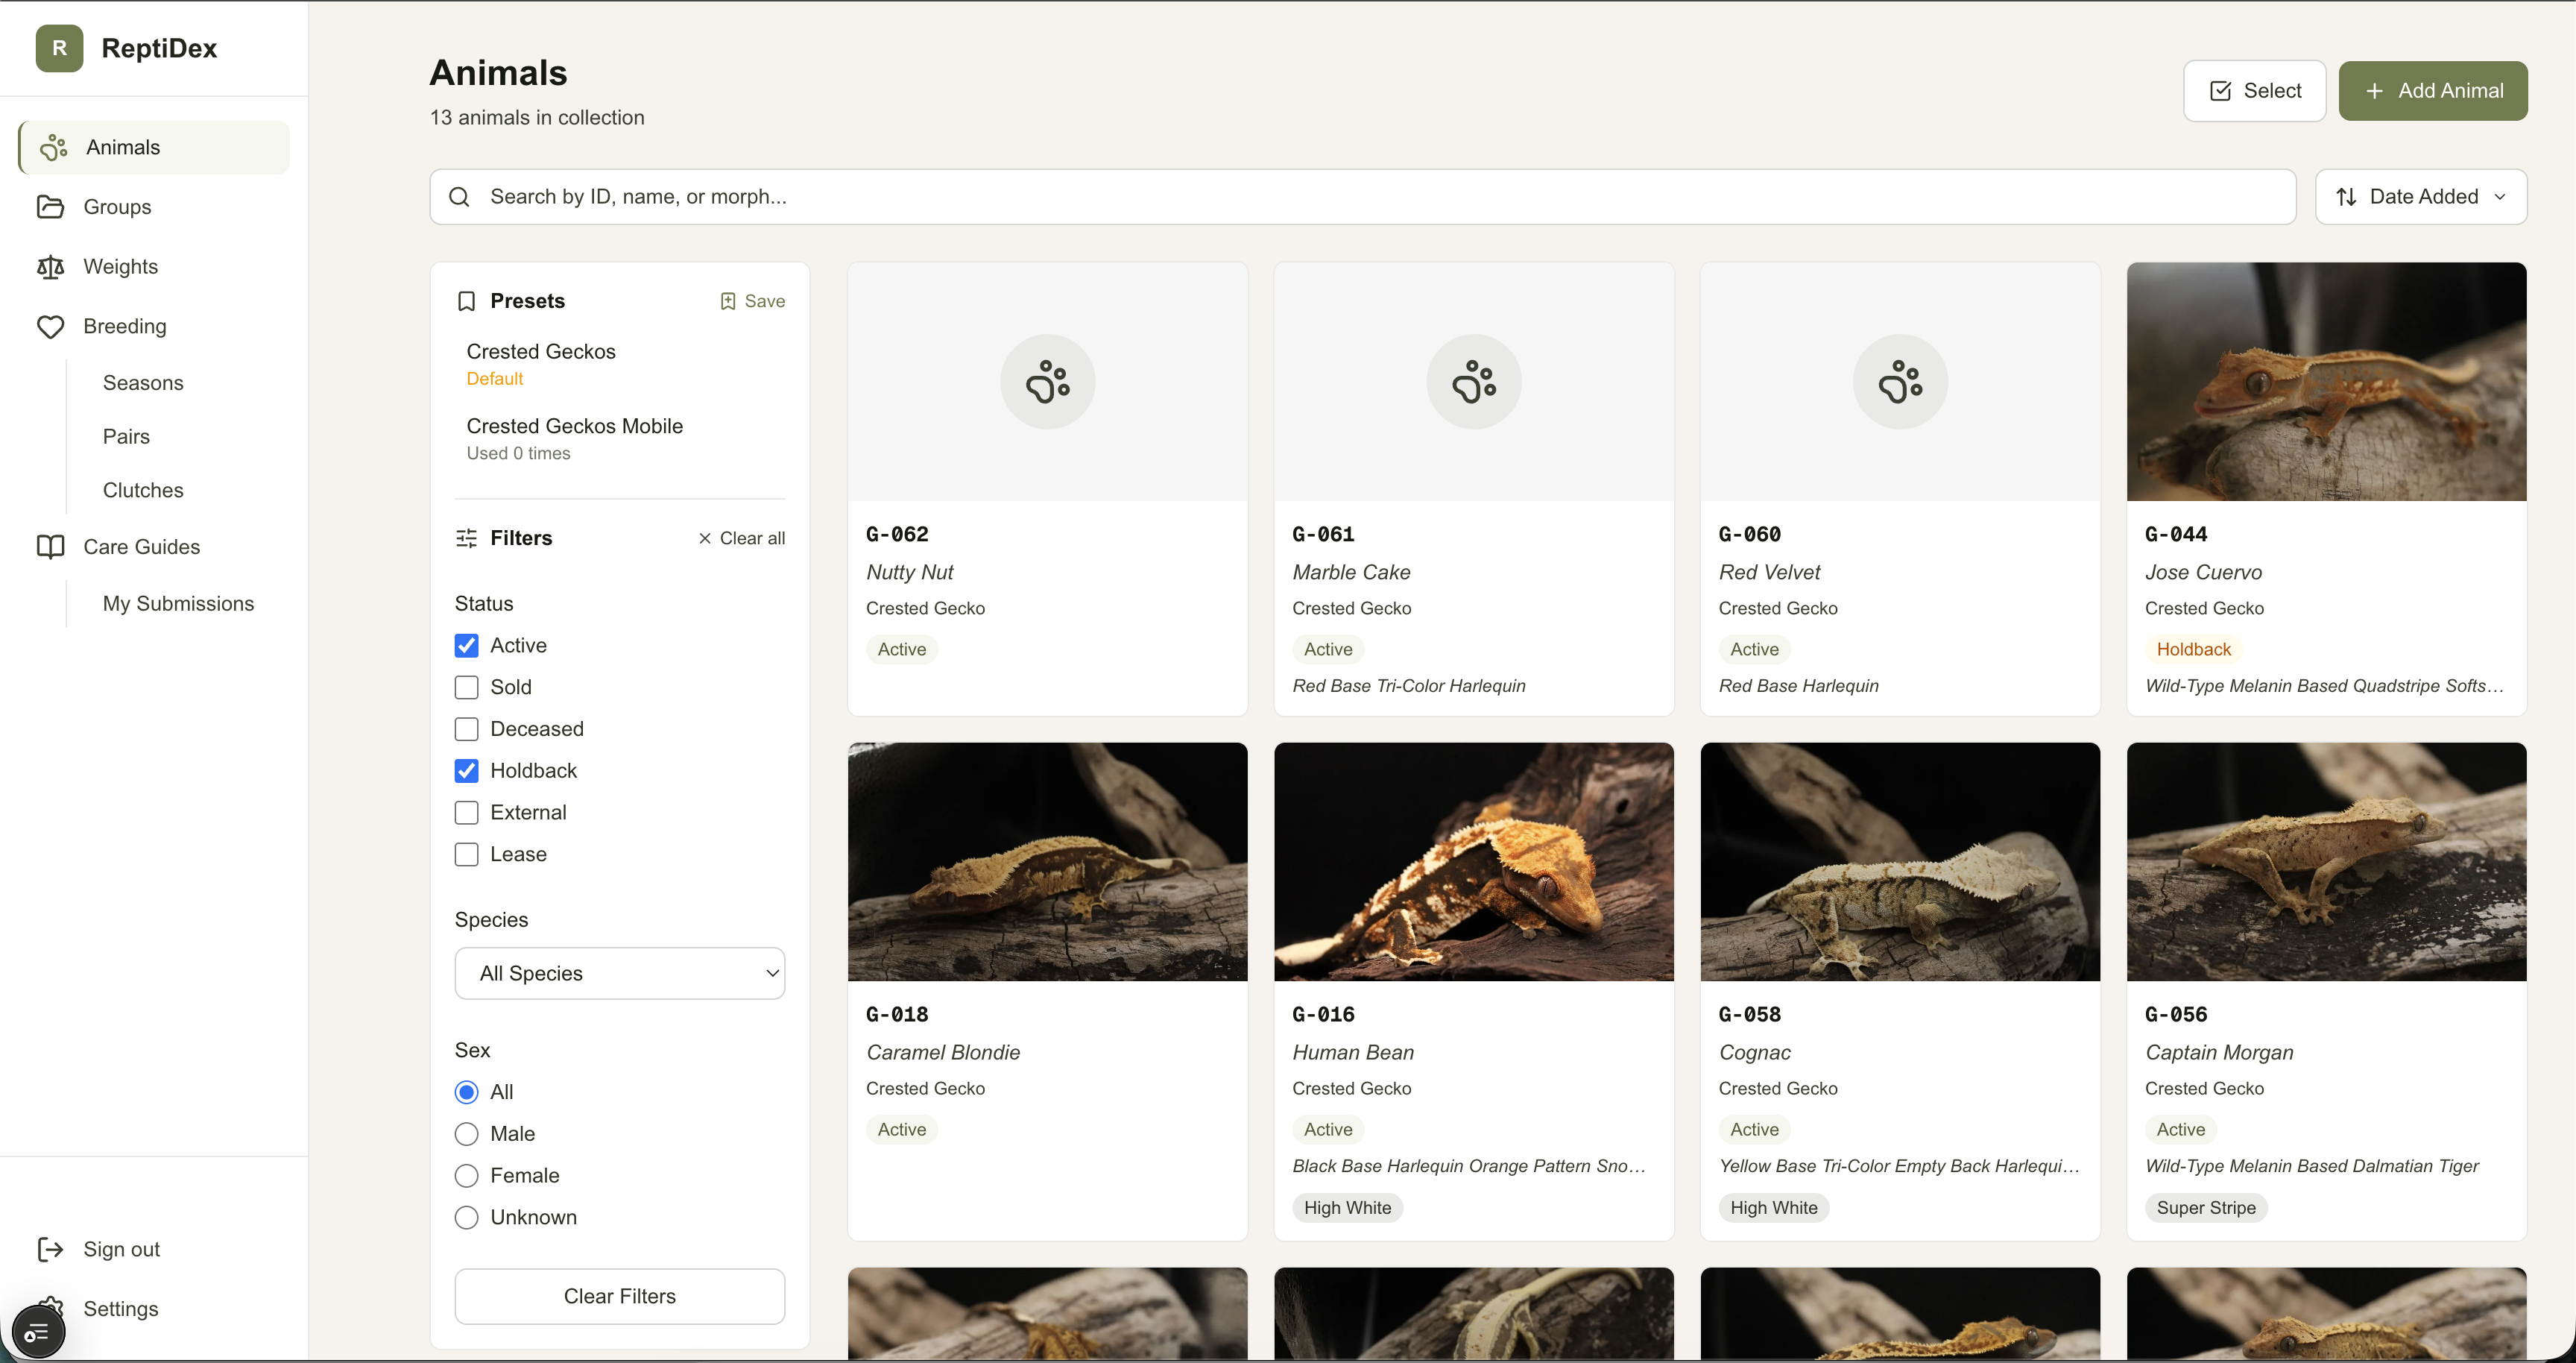The height and width of the screenshot is (1363, 2576).
Task: Click the Add Animal button
Action: pyautogui.click(x=2433, y=90)
